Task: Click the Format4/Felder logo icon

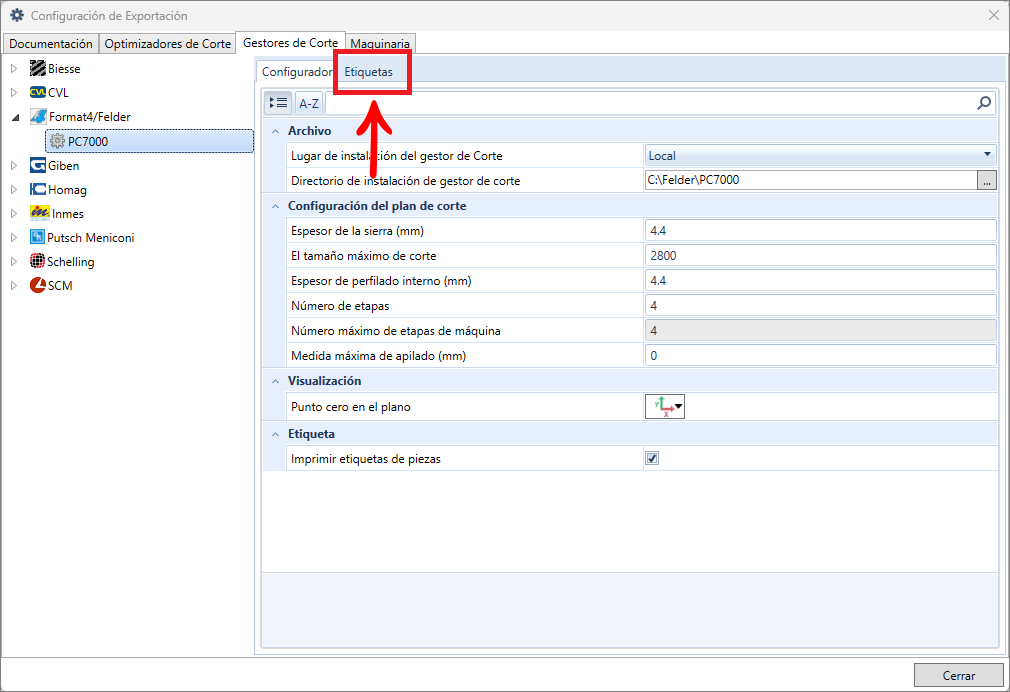Action: (39, 117)
